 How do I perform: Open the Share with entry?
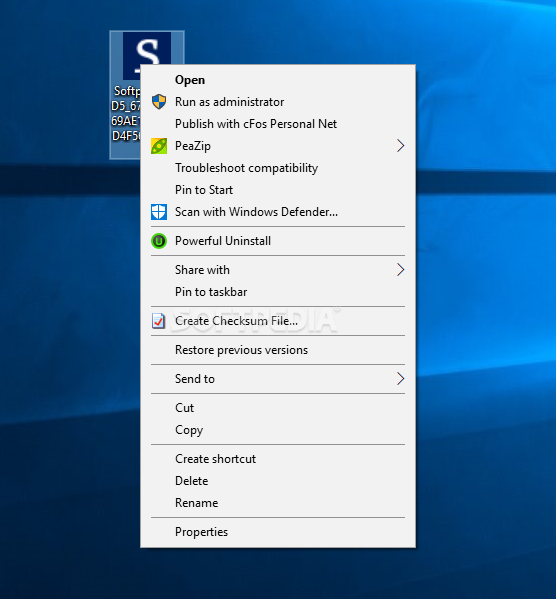[x=278, y=270]
